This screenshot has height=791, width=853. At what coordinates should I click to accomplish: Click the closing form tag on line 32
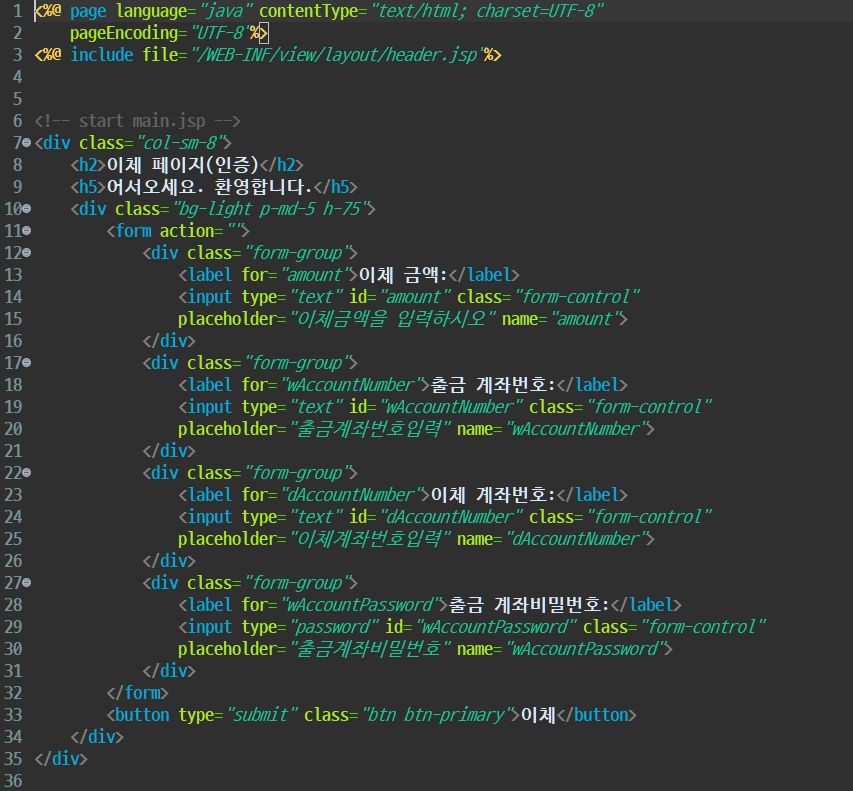(138, 693)
